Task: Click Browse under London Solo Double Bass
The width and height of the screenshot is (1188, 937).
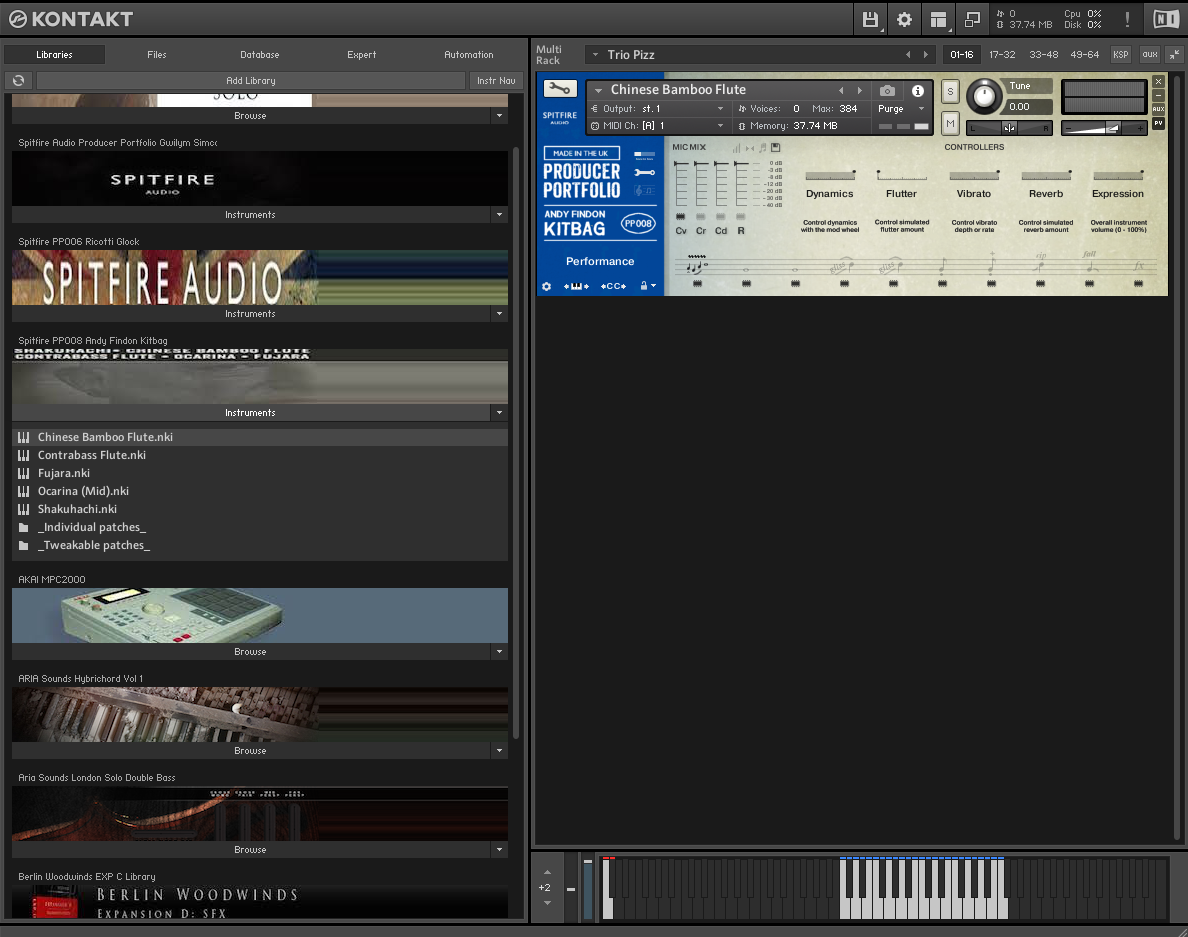Action: [x=250, y=850]
